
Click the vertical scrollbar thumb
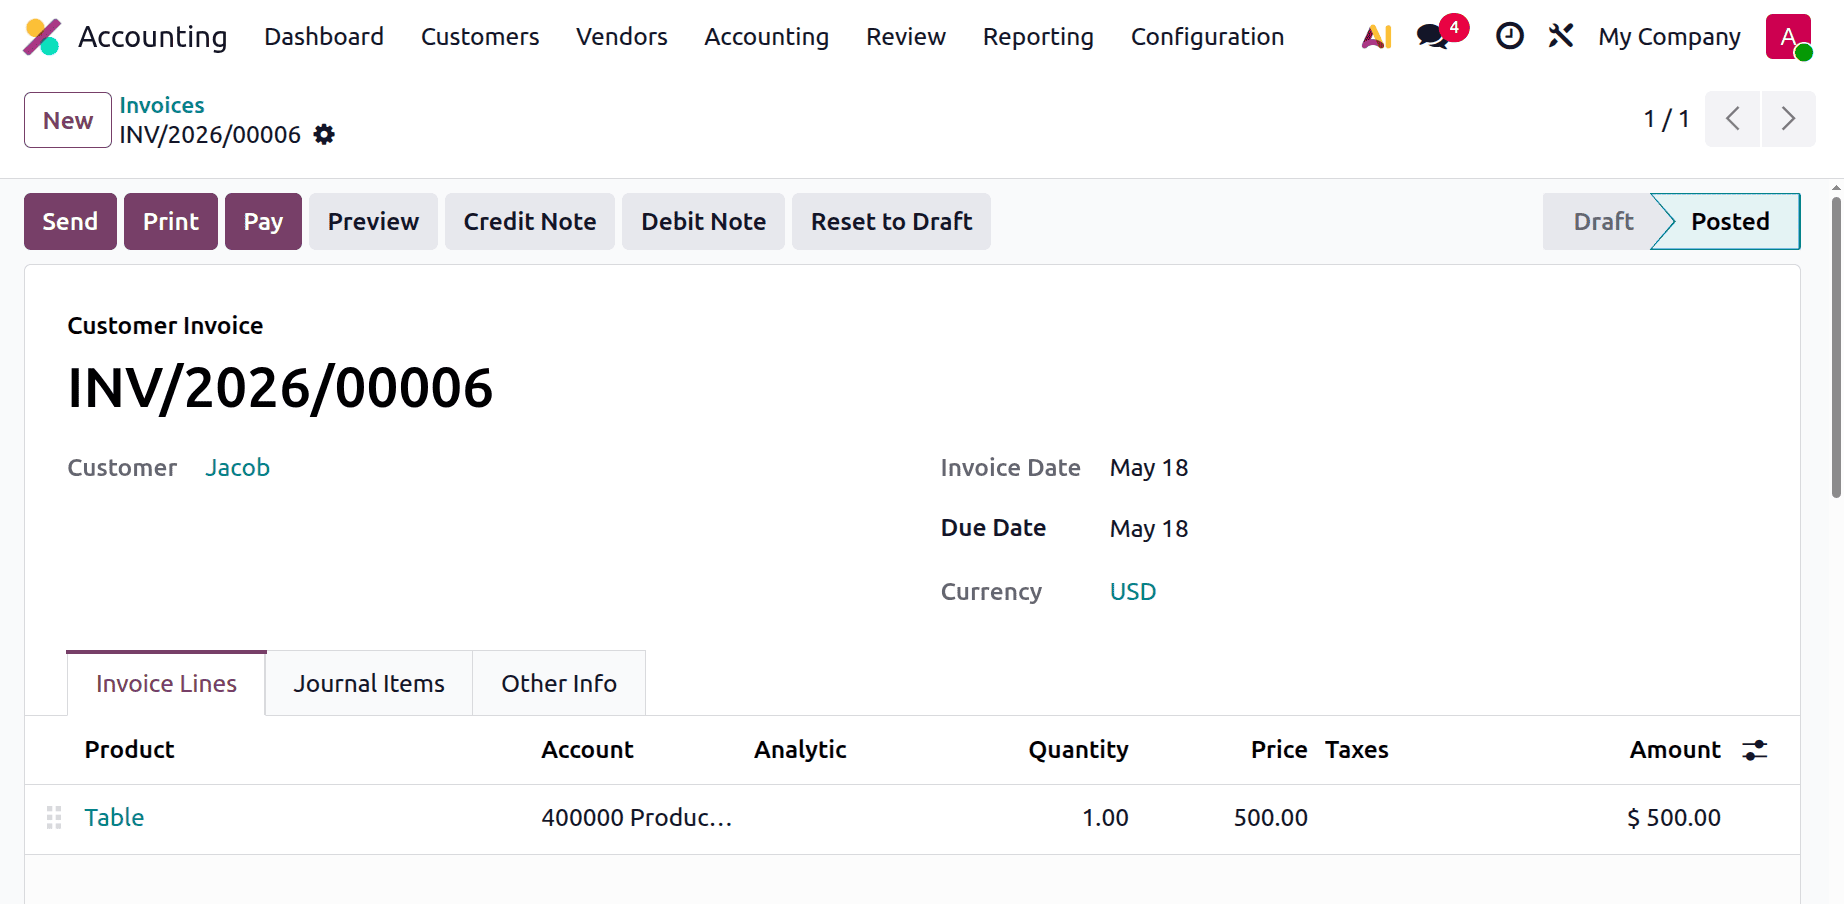(x=1836, y=347)
